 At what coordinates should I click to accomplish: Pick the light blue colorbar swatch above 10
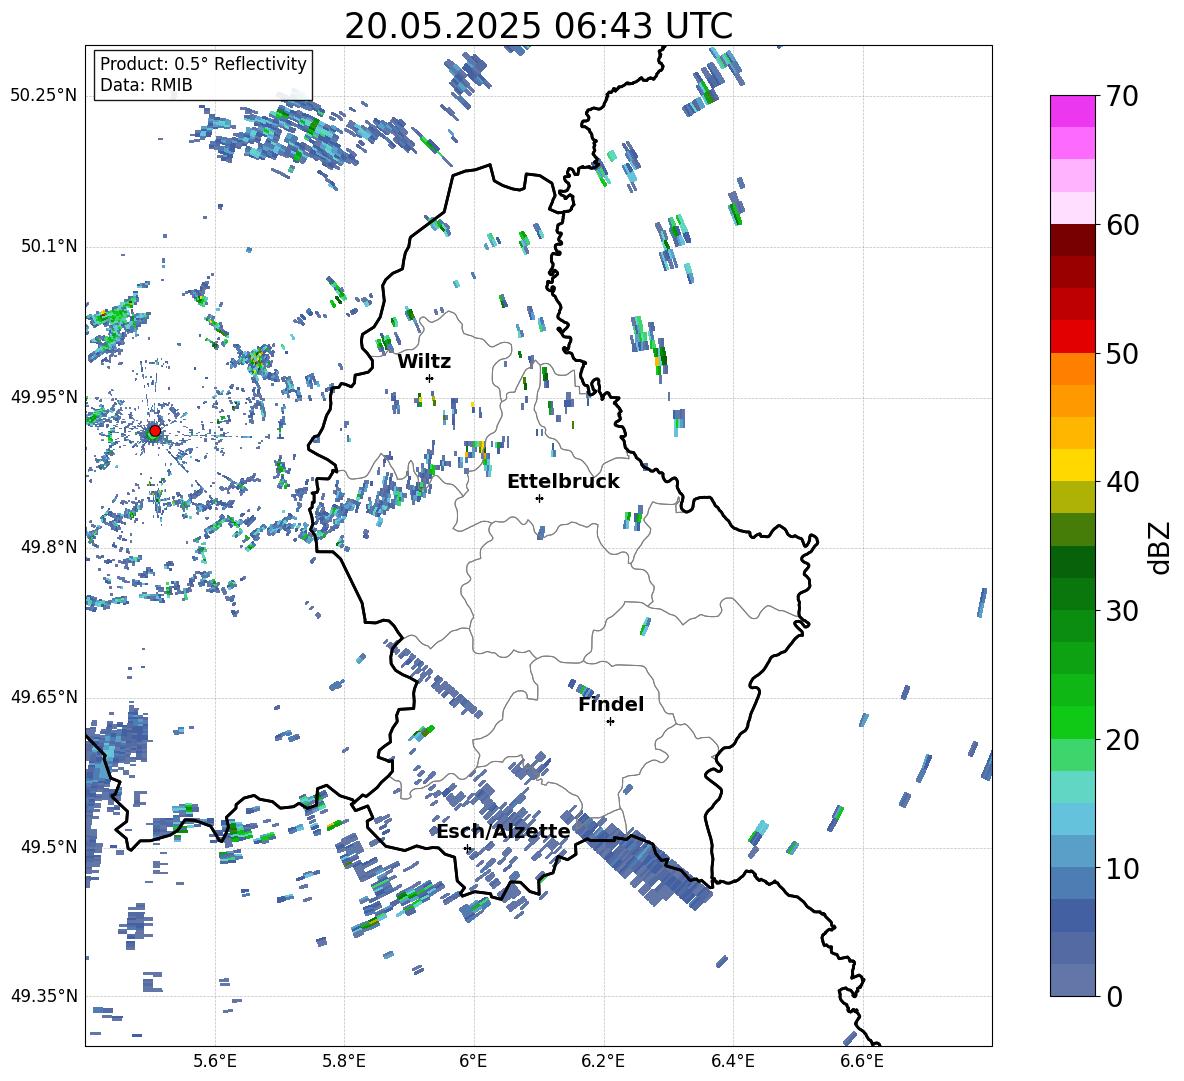[x=1072, y=851]
